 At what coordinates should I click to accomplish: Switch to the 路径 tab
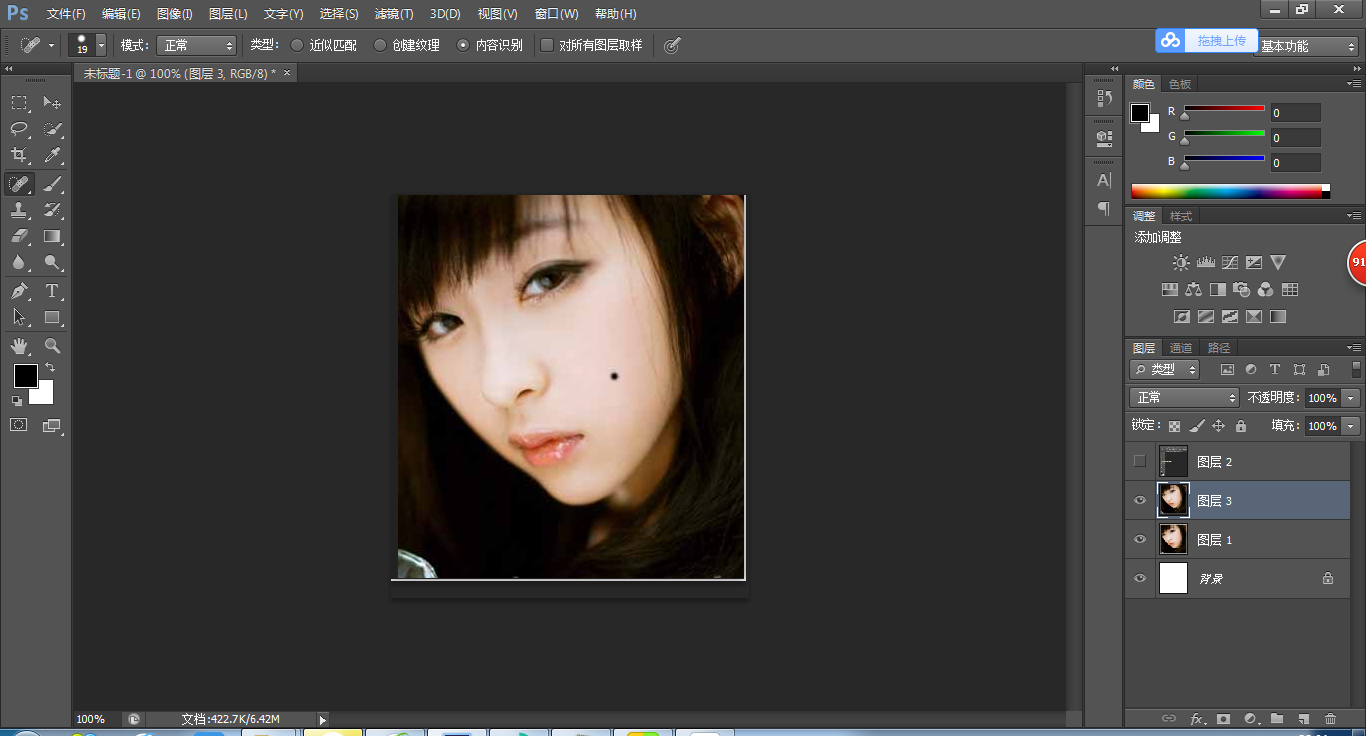click(x=1219, y=348)
